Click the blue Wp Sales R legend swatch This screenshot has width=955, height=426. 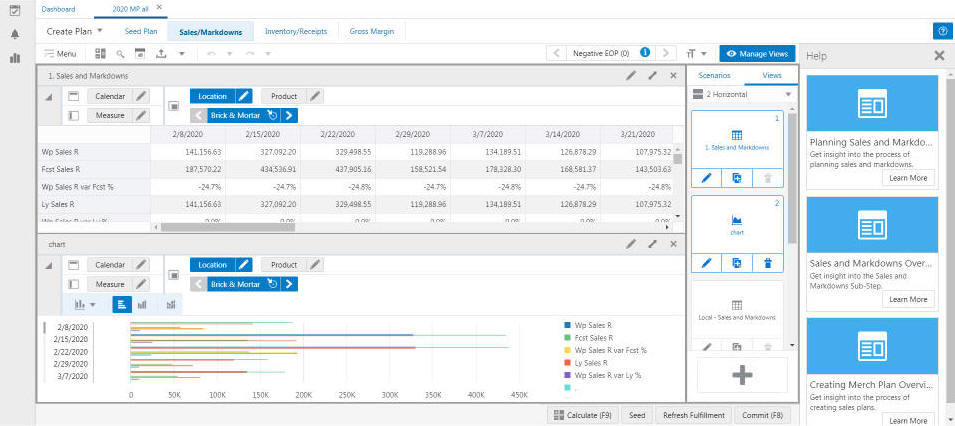coord(567,325)
